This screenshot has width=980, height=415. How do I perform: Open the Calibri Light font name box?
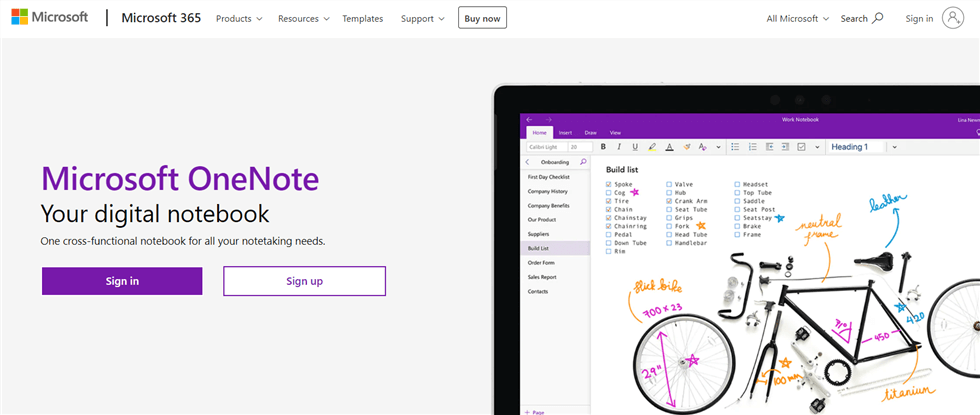[546, 147]
